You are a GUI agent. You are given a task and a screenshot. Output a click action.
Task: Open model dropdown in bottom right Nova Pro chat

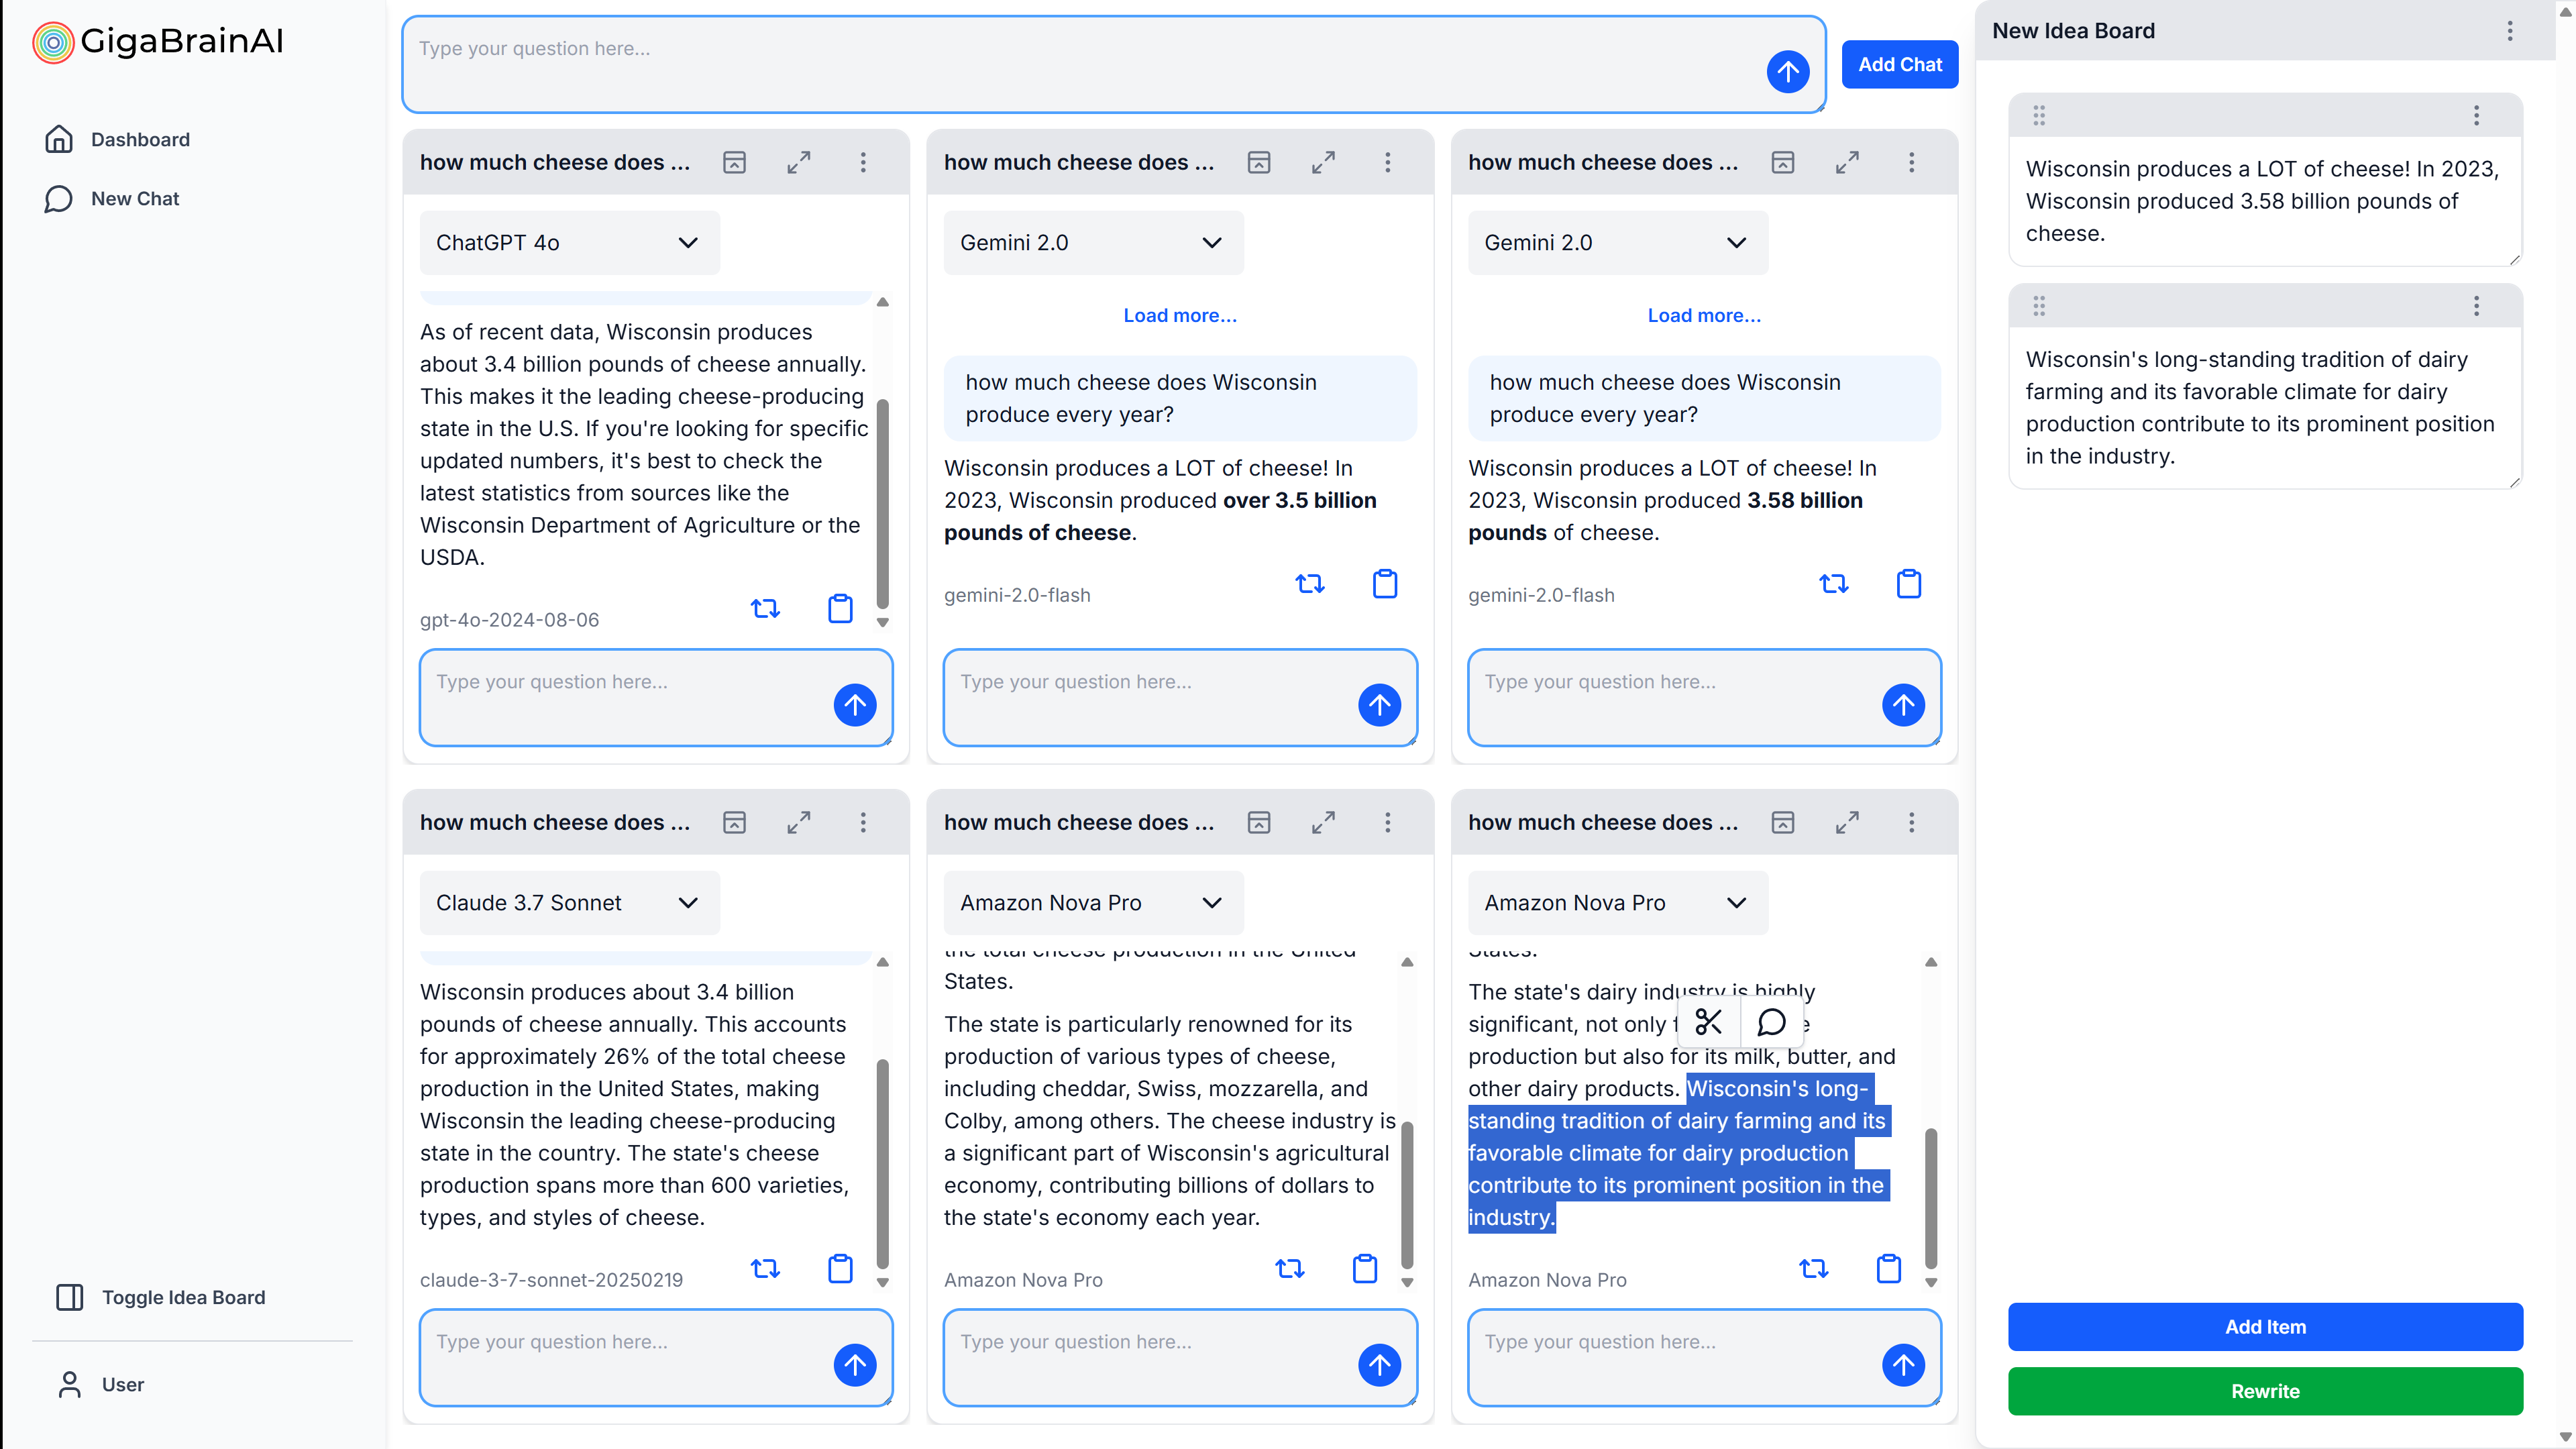pyautogui.click(x=1618, y=903)
